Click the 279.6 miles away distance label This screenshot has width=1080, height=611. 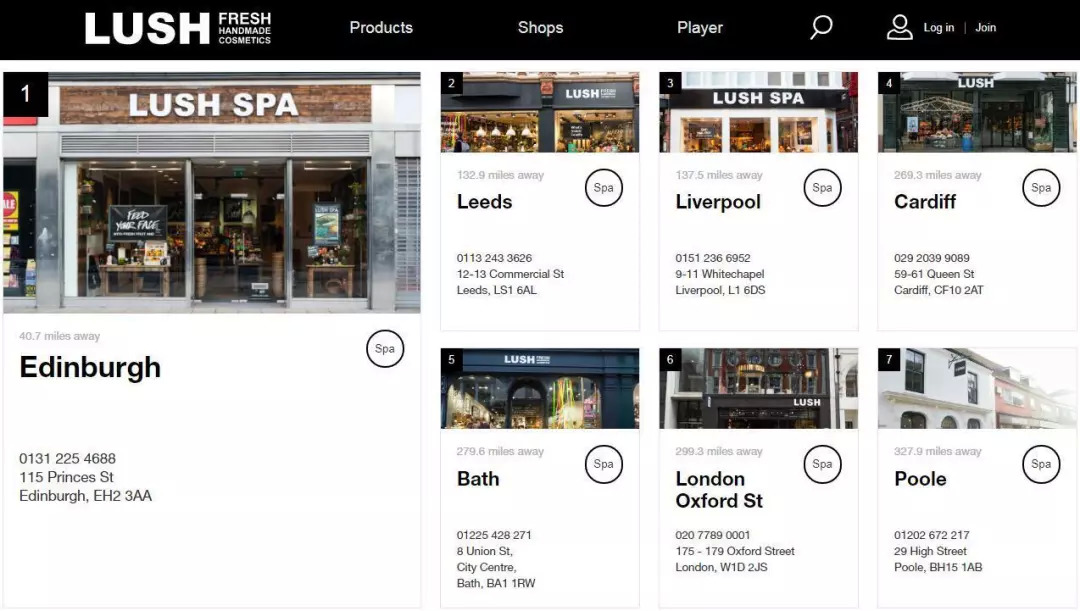[501, 452]
